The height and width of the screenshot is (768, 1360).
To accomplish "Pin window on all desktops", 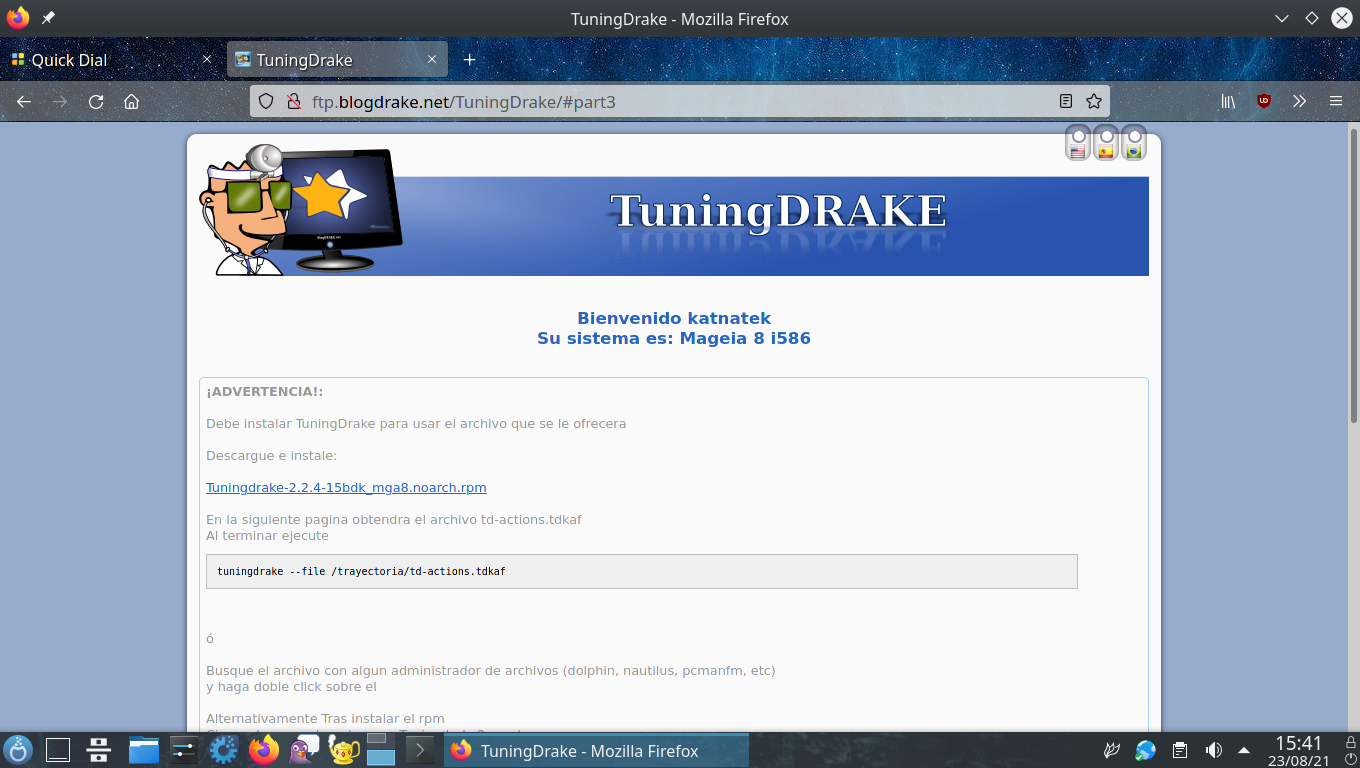I will (x=48, y=18).
